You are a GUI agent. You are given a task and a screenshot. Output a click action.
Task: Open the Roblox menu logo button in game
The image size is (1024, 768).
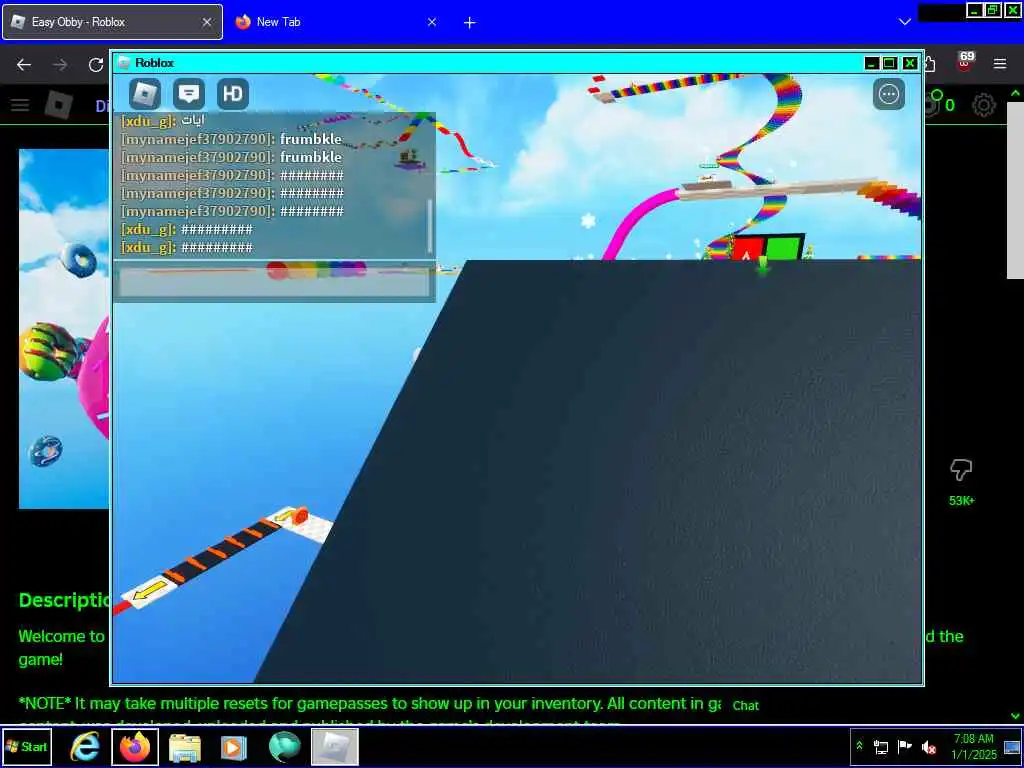144,93
